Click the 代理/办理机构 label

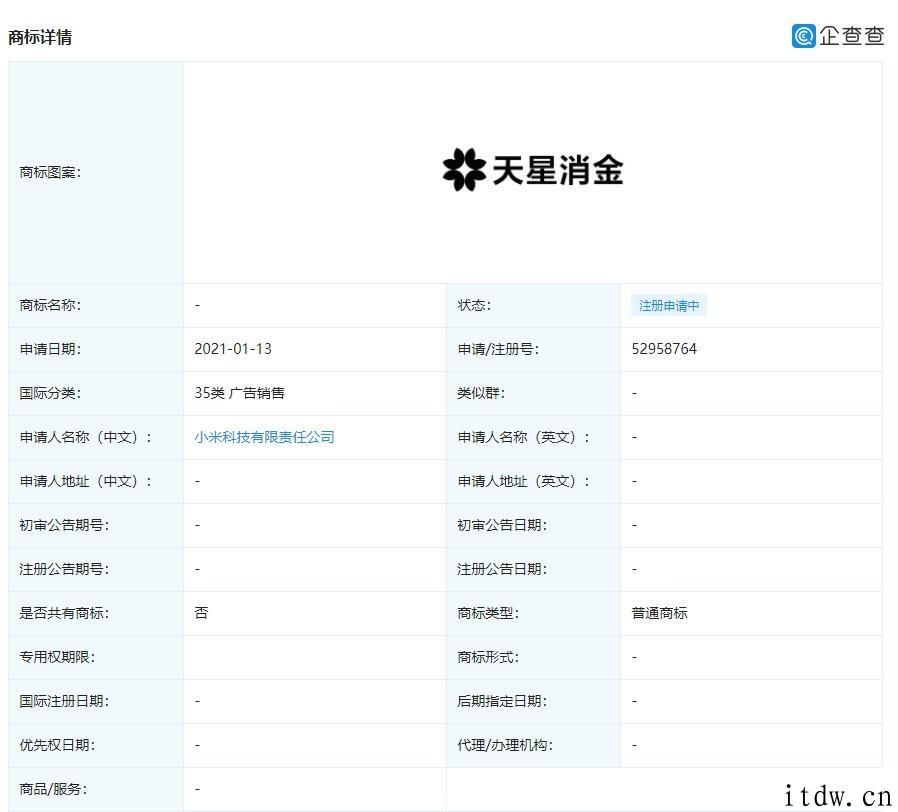click(505, 745)
